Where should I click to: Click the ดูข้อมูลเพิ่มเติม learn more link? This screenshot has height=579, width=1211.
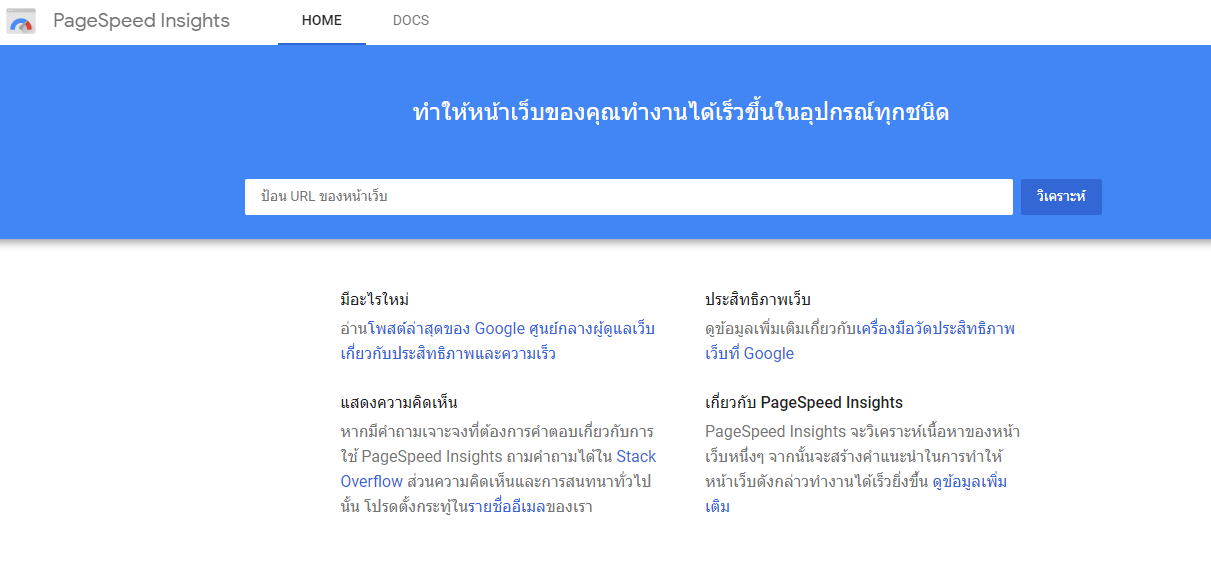click(856, 494)
